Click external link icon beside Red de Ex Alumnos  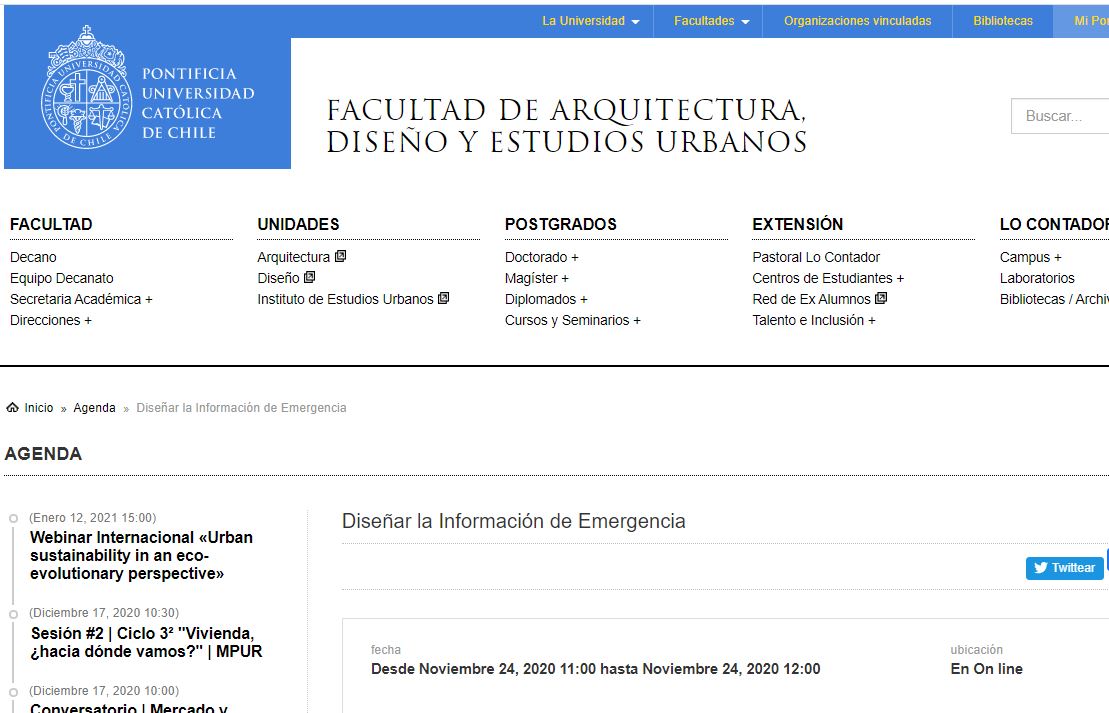pyautogui.click(x=881, y=298)
